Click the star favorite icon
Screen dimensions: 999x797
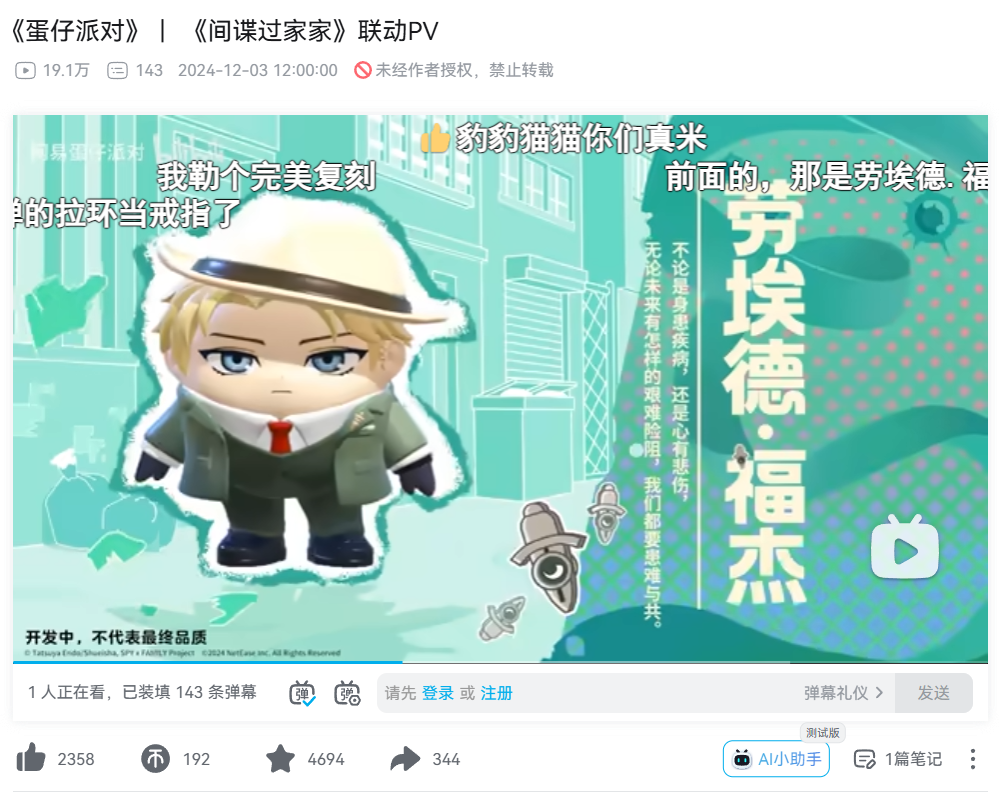(x=280, y=758)
